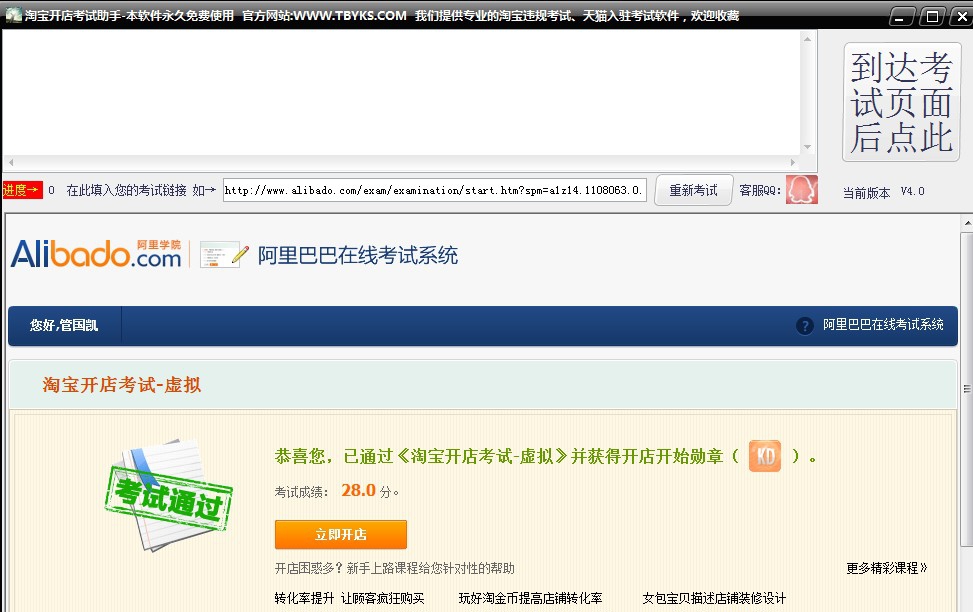
Task: Click the top text area's scroll up arrow
Action: click(807, 39)
